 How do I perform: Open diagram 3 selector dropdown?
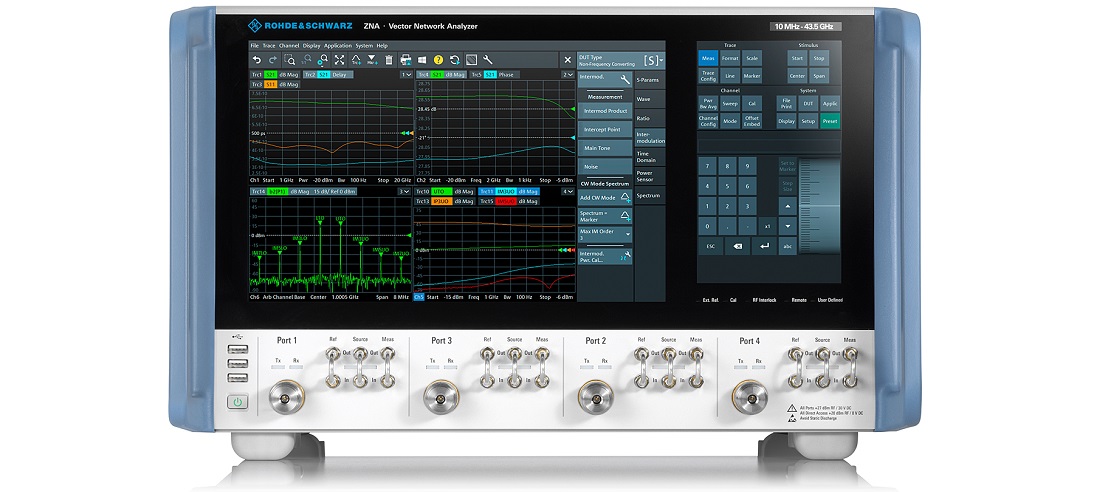(405, 191)
